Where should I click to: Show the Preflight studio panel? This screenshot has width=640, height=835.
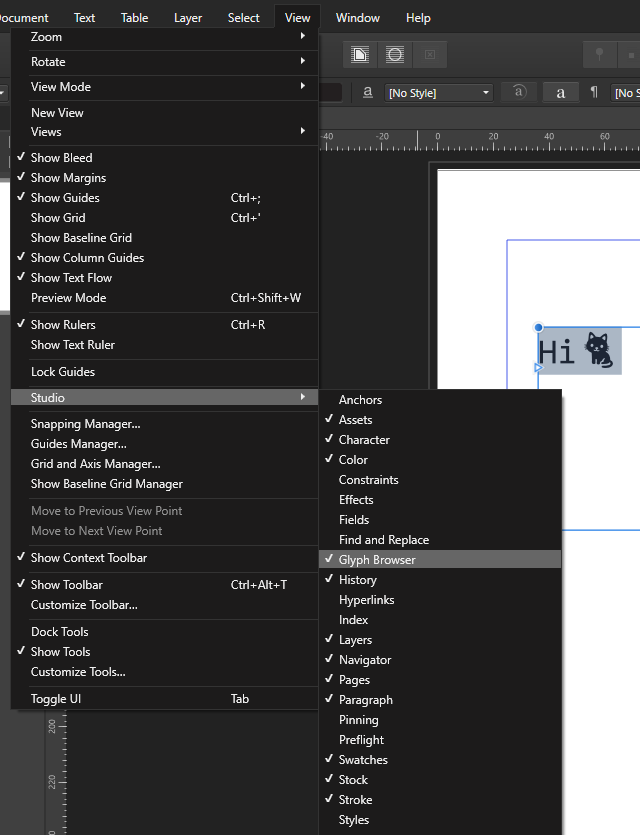pos(440,740)
